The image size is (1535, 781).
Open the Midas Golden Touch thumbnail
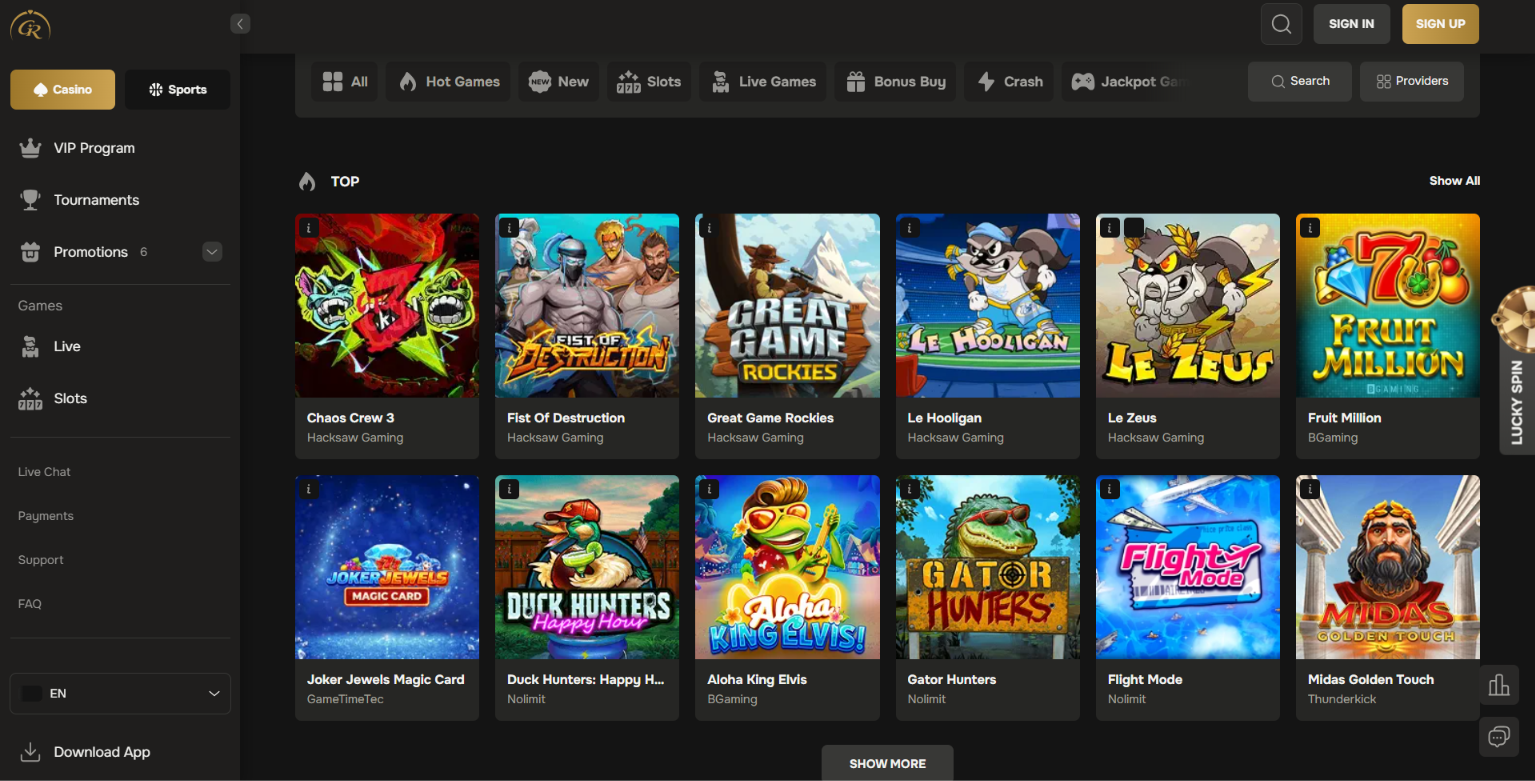[1388, 567]
